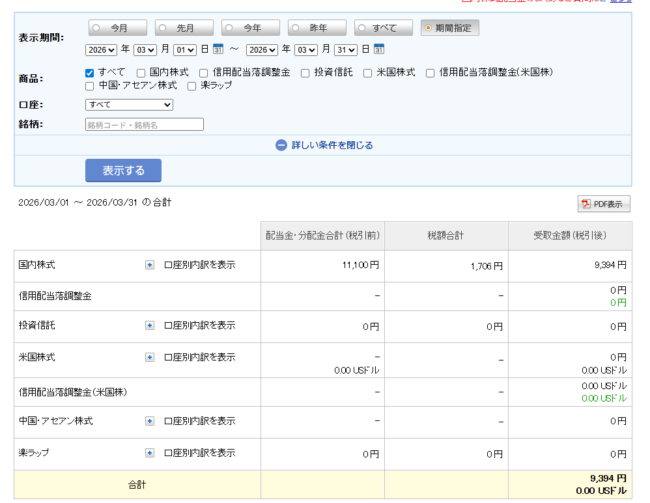The image size is (650, 503).
Task: Click the PDF表示 icon button
Action: [x=603, y=204]
